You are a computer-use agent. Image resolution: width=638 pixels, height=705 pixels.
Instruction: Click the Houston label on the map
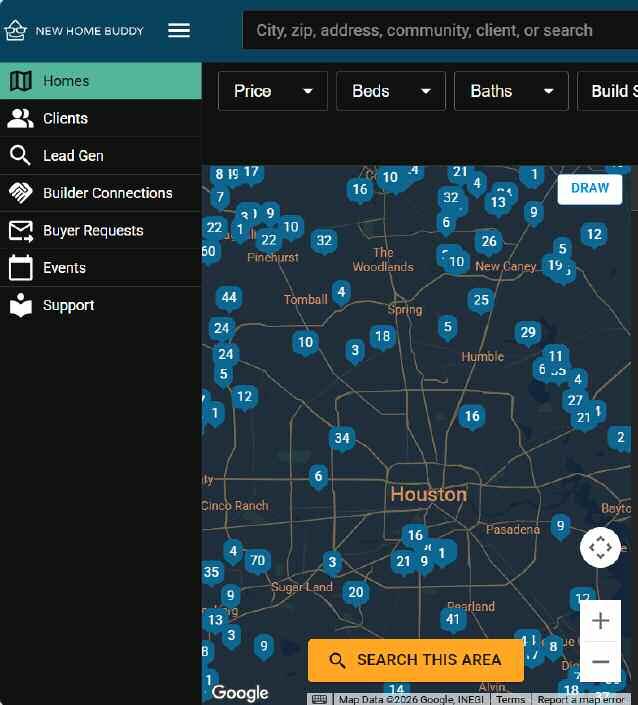point(429,495)
